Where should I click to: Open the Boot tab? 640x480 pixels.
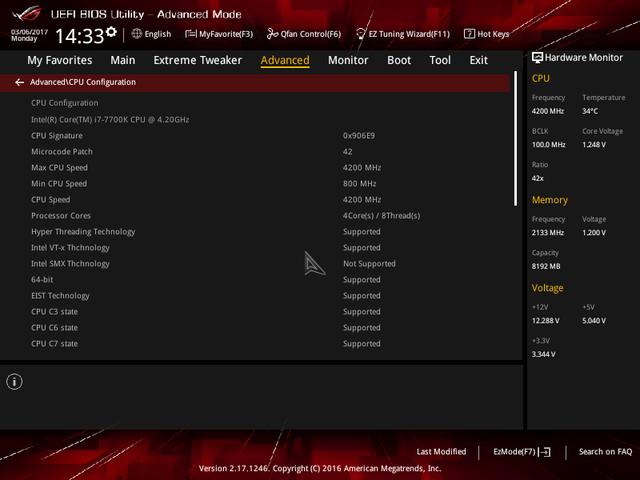click(x=399, y=60)
